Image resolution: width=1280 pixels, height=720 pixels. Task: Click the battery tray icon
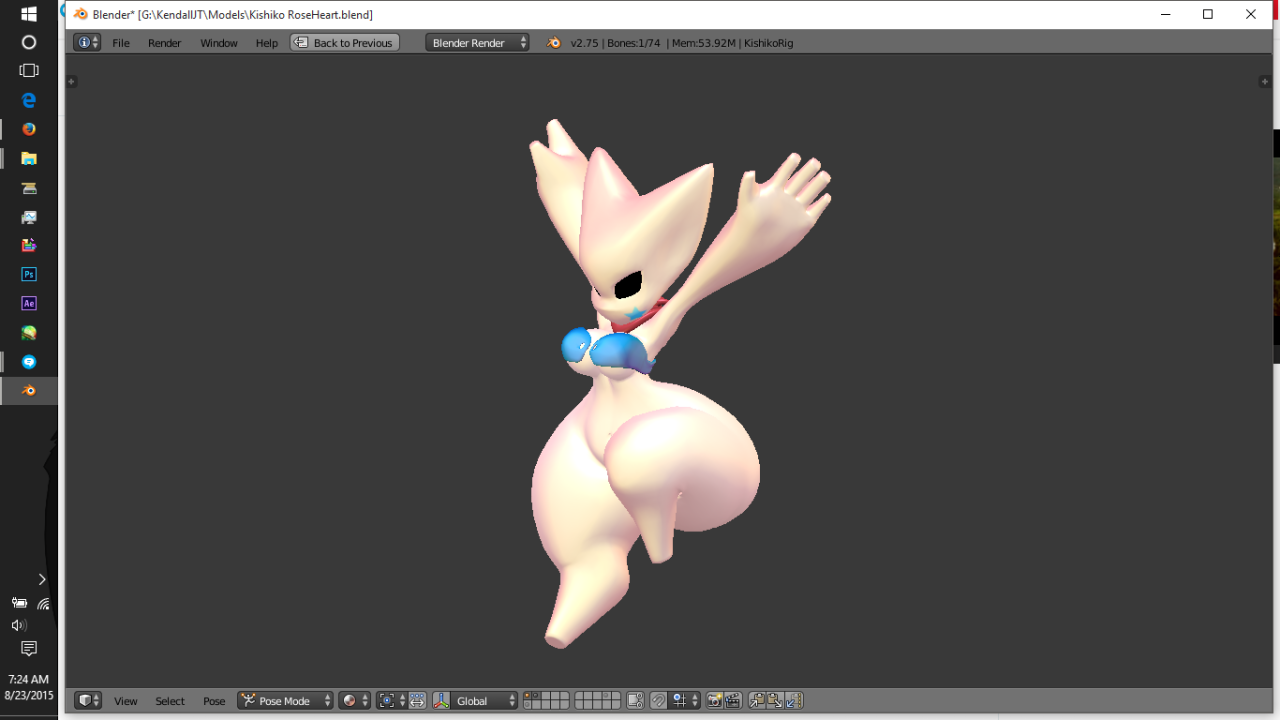[19, 603]
